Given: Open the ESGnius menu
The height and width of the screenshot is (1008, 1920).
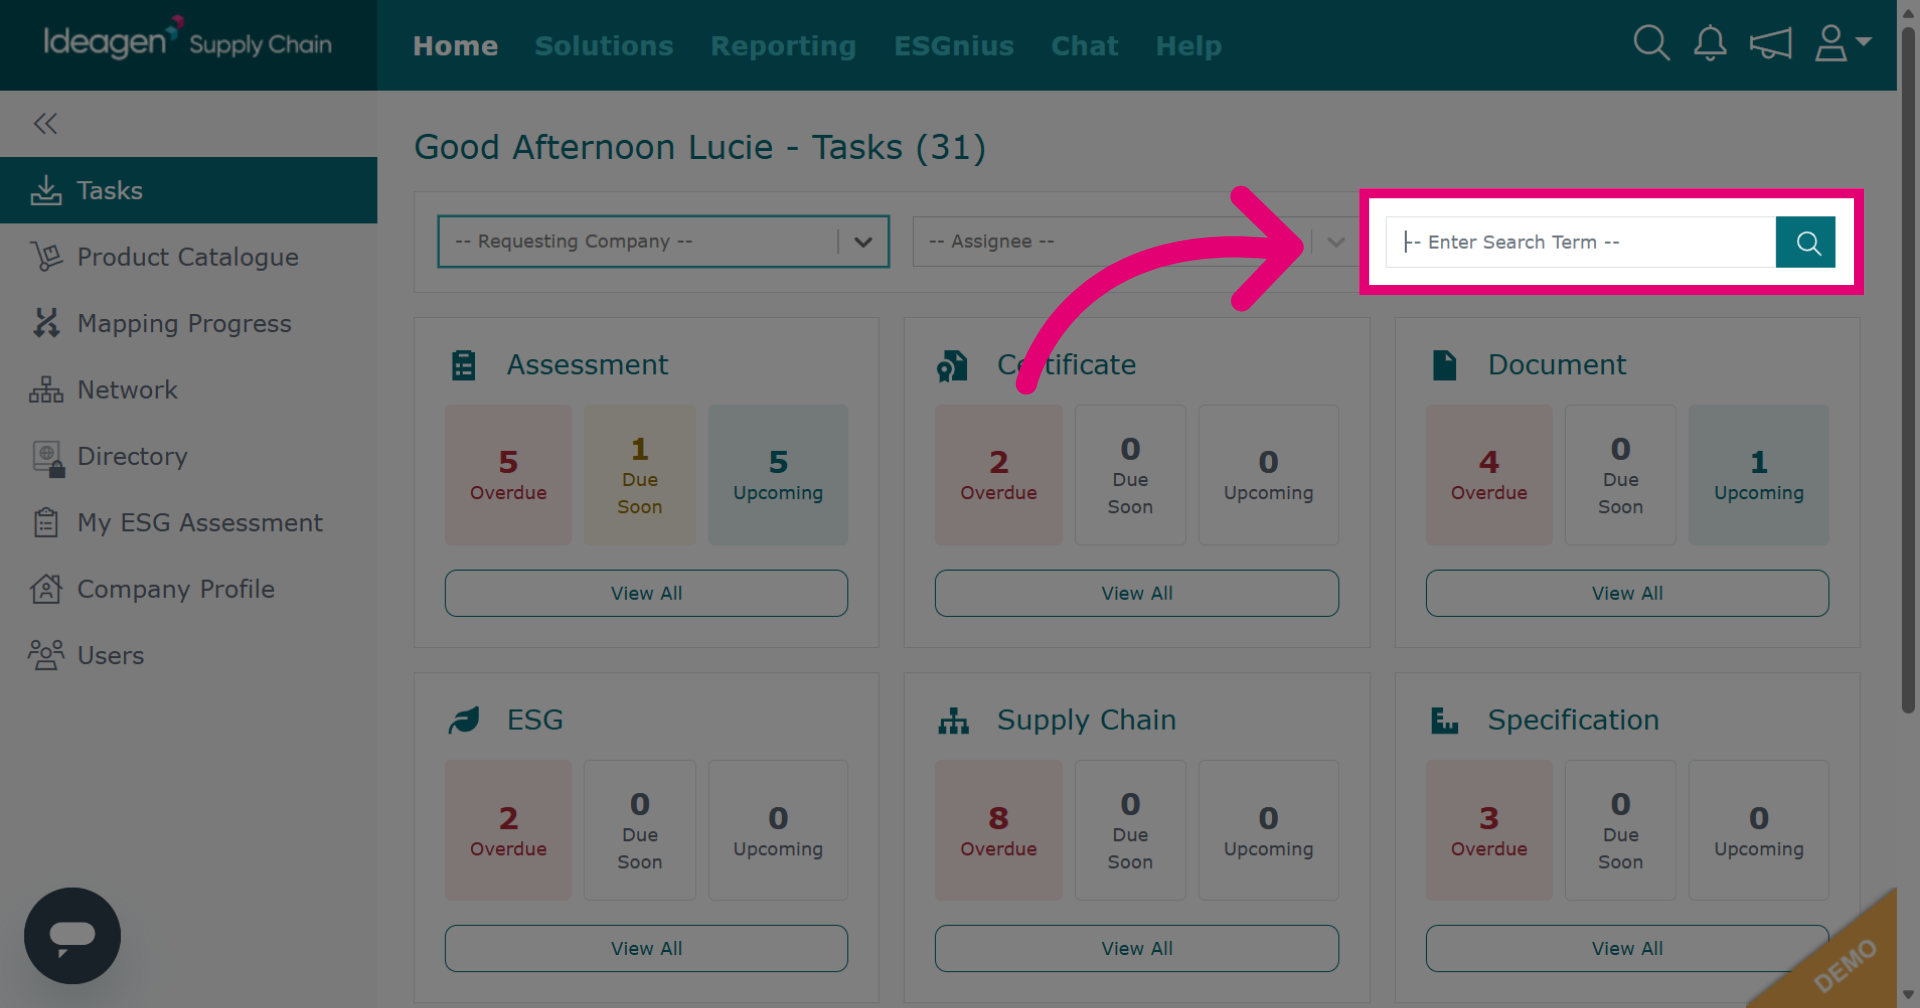Looking at the screenshot, I should click(x=954, y=46).
